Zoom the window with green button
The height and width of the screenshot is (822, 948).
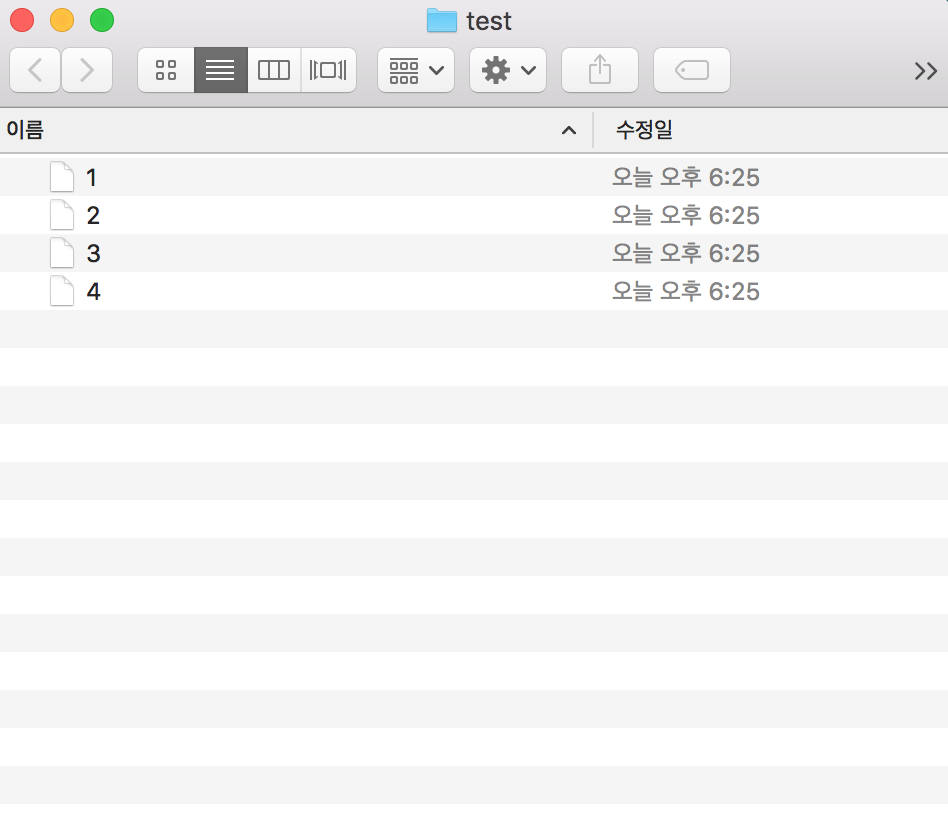102,20
